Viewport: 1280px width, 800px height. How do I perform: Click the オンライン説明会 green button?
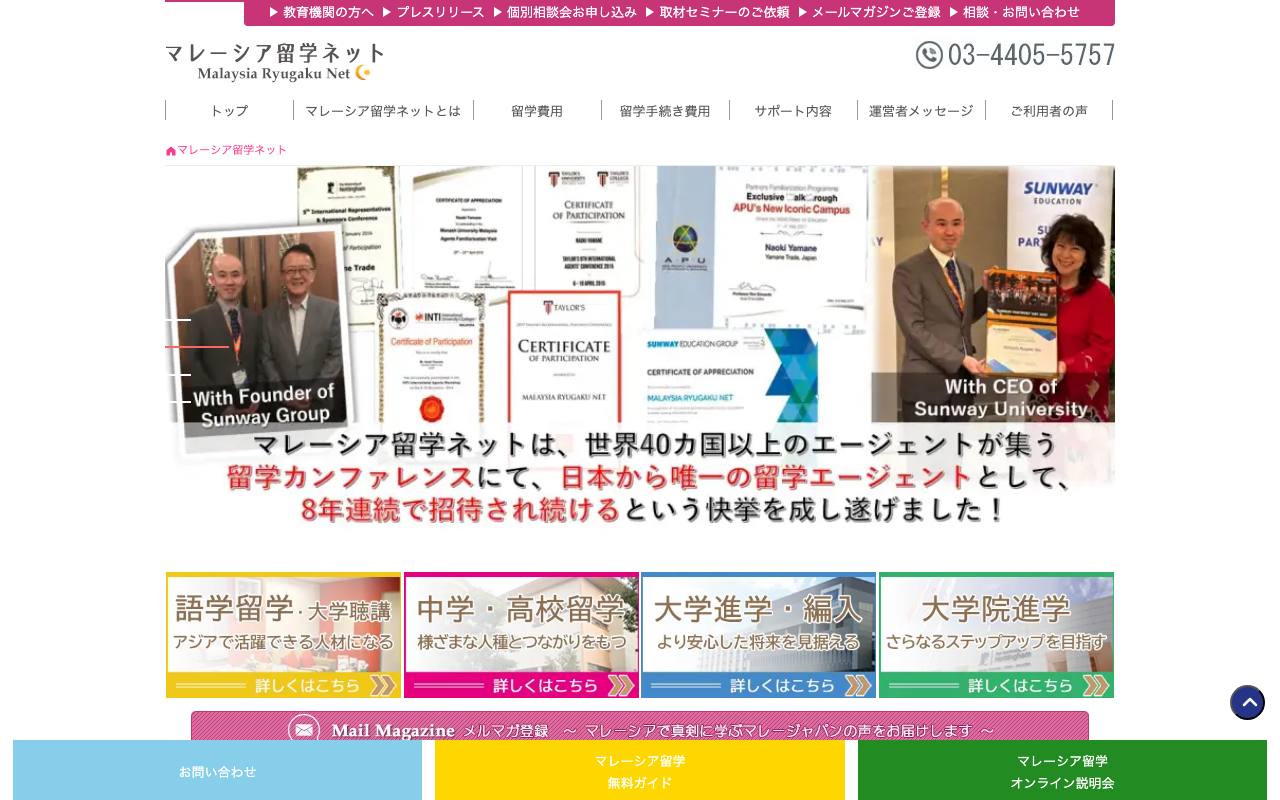[1062, 771]
